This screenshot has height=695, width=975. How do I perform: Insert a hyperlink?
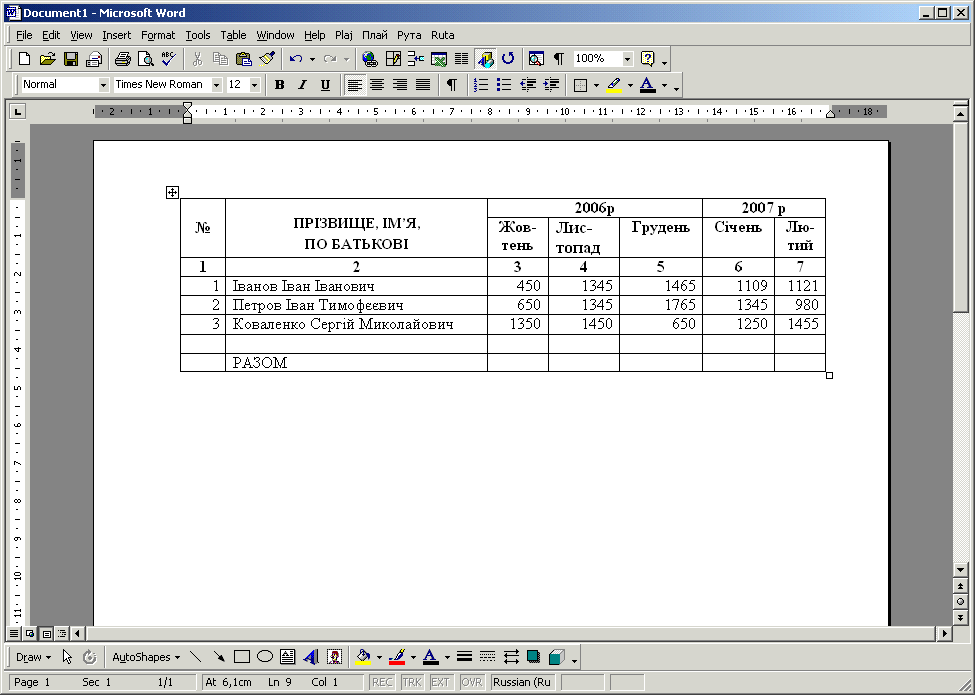[369, 59]
